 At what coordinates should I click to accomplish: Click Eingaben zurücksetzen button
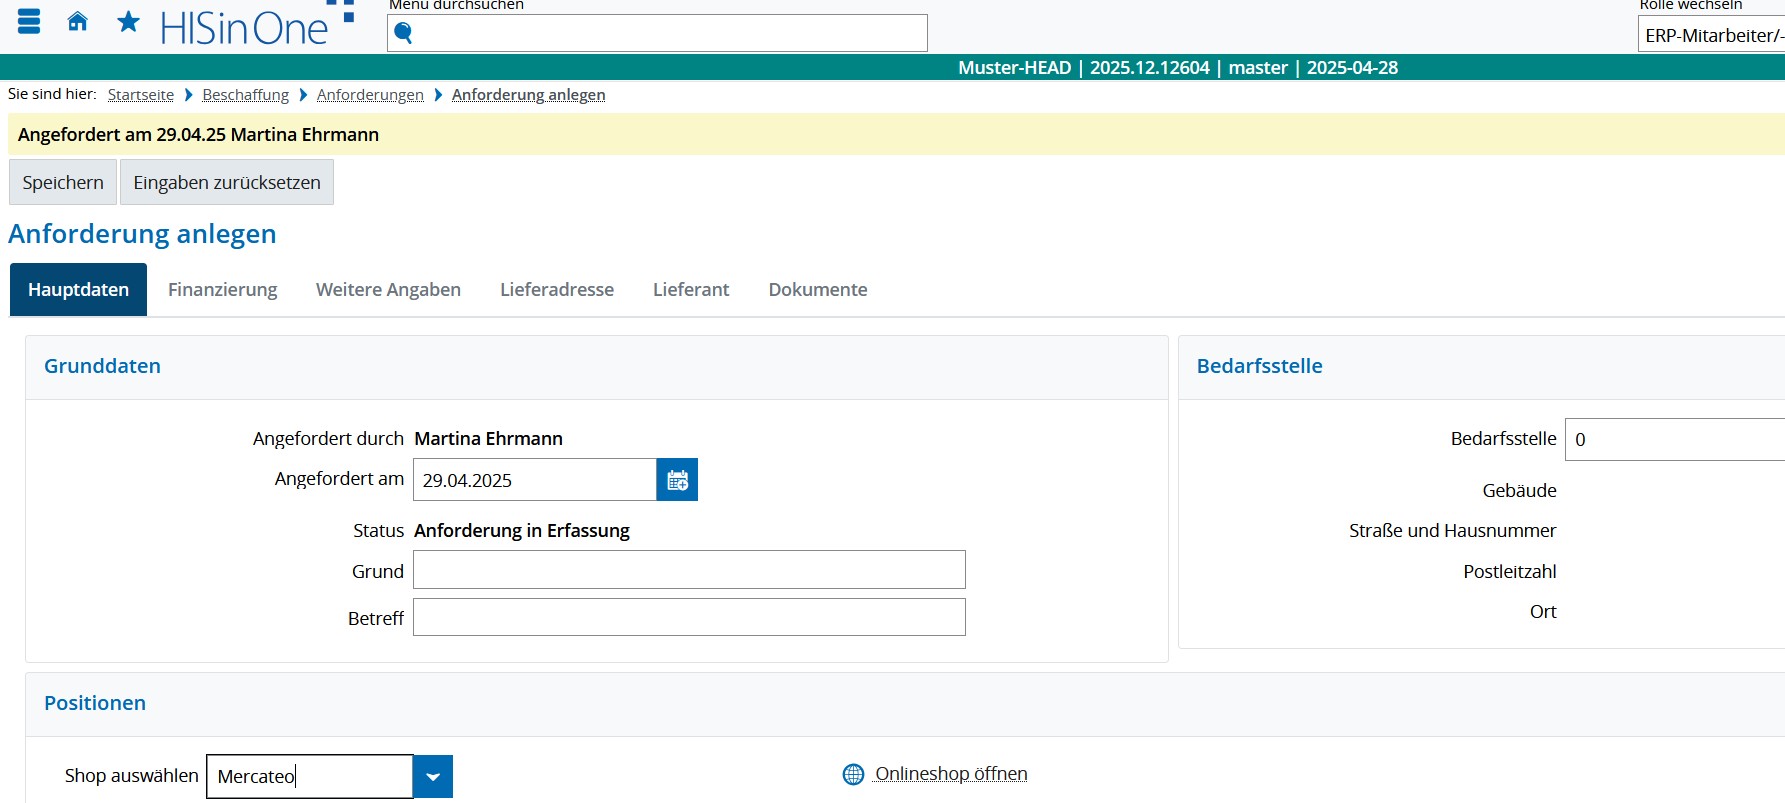tap(227, 182)
